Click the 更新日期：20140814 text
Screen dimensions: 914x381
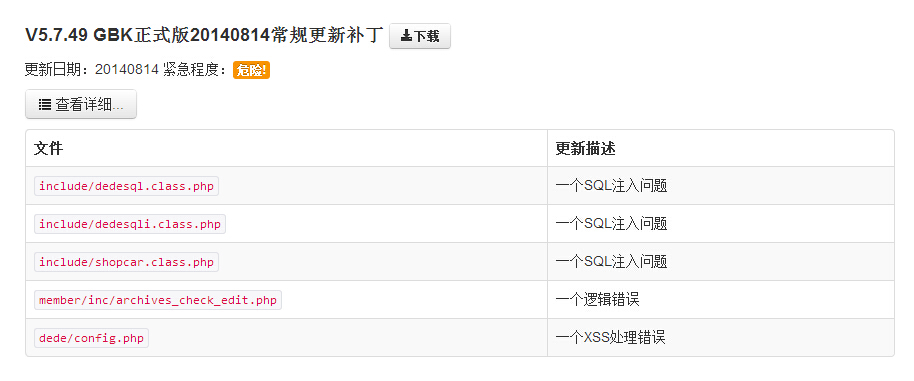[92, 70]
